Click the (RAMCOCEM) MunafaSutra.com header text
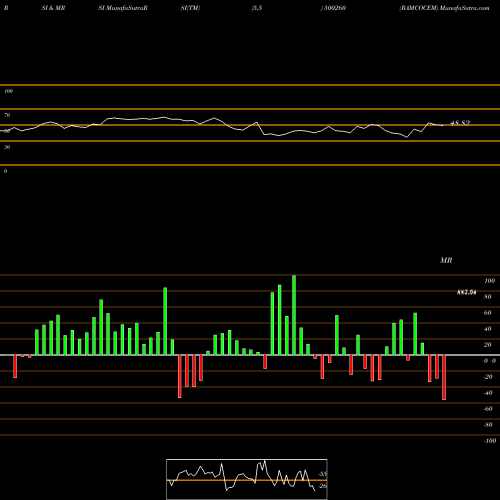Screen dimensions: 500x500 point(444,8)
